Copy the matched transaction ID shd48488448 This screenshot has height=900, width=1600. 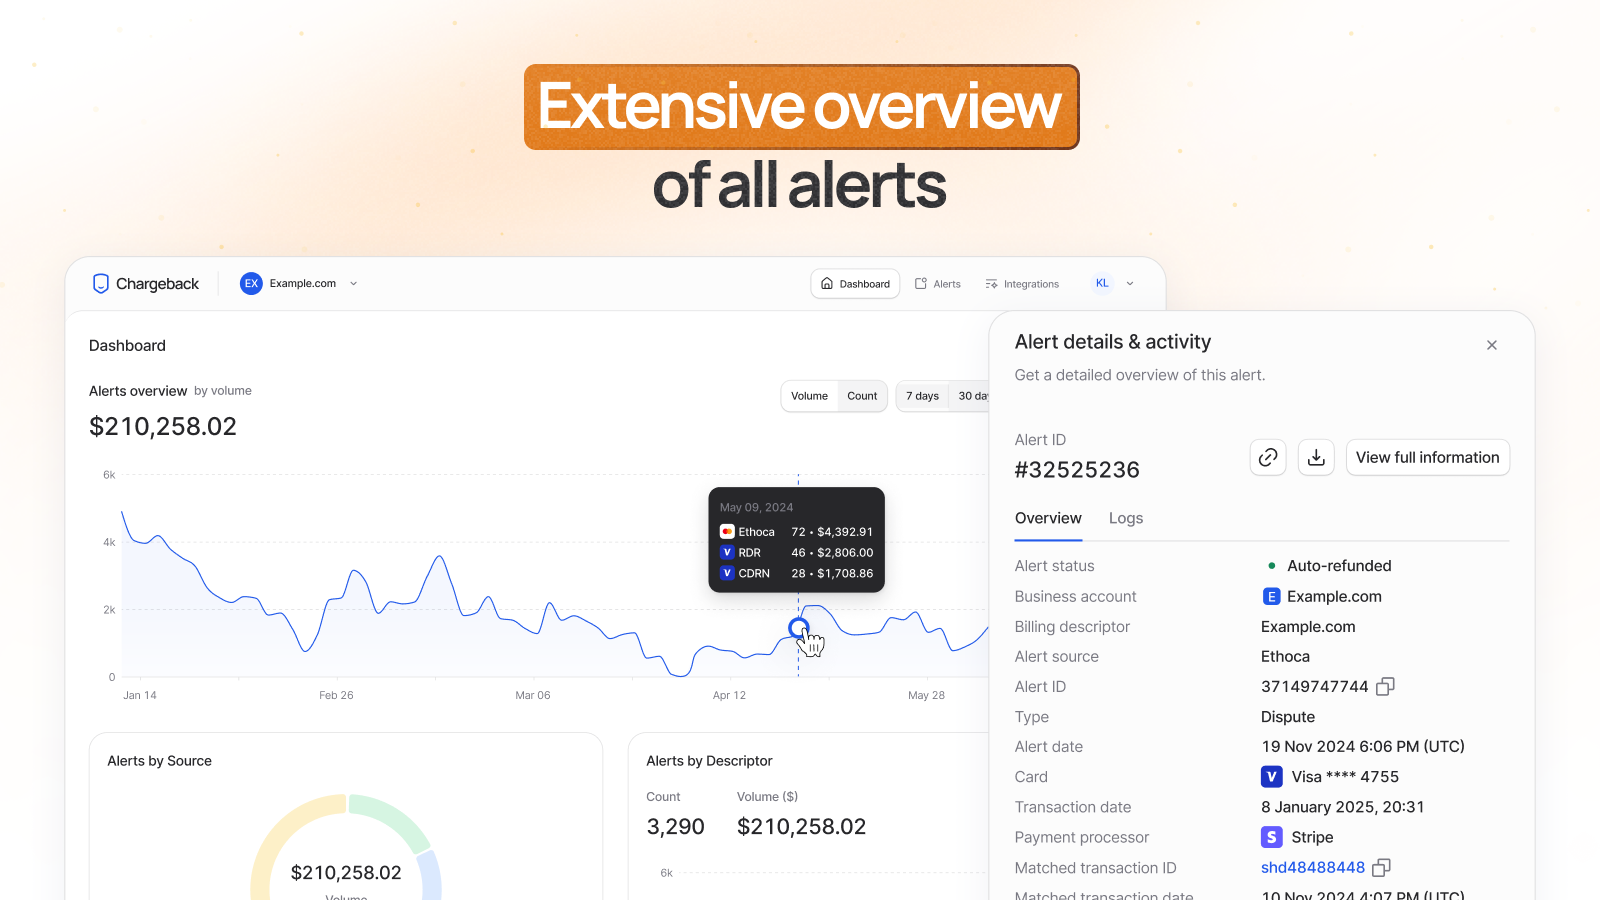1382,867
